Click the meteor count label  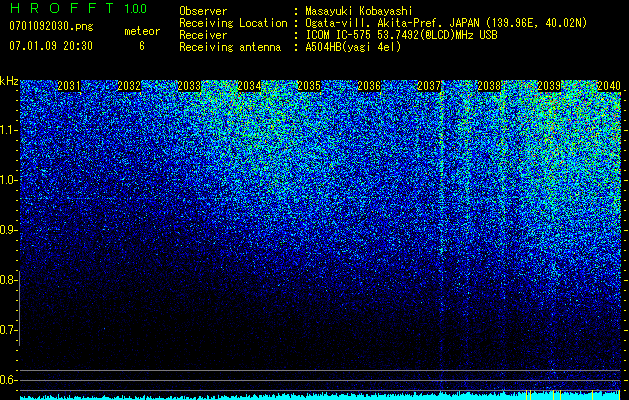[x=142, y=31]
